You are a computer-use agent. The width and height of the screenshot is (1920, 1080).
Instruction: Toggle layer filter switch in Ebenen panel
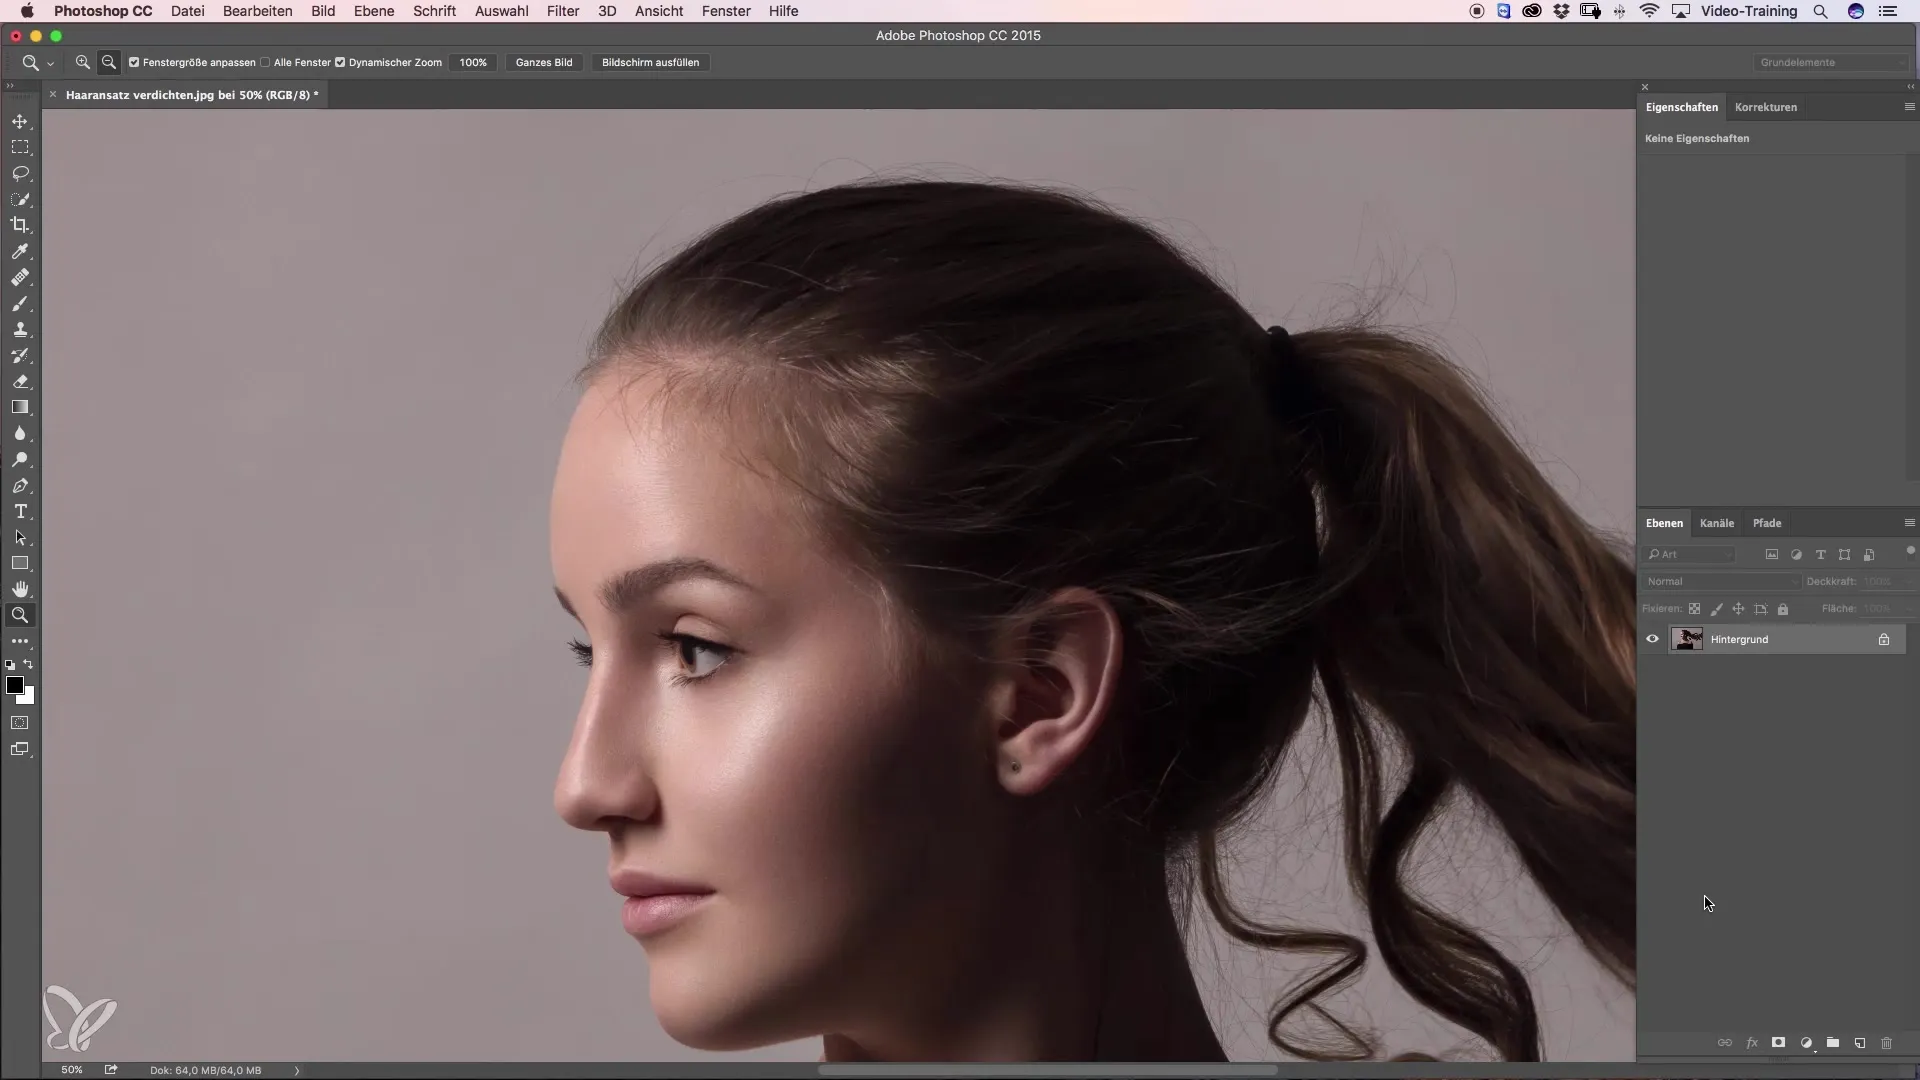[x=1910, y=550]
